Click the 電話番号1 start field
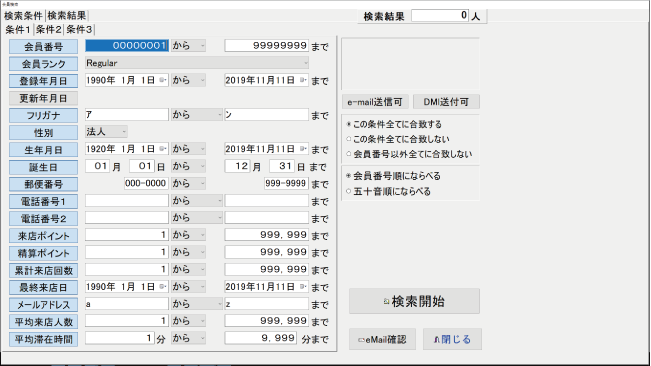This screenshot has width=651, height=366. (127, 200)
